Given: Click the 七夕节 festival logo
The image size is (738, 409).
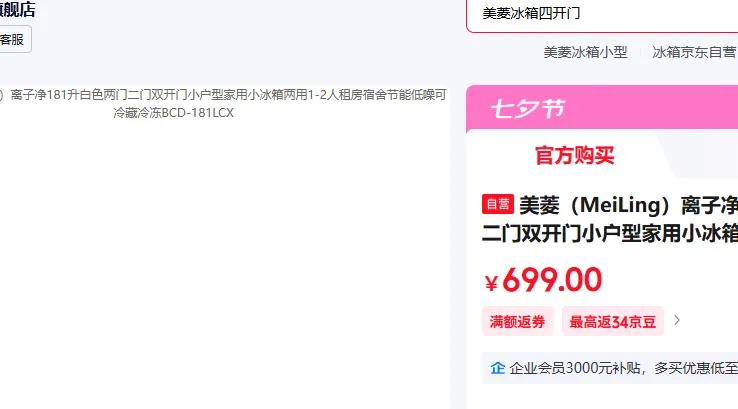Looking at the screenshot, I should (527, 109).
